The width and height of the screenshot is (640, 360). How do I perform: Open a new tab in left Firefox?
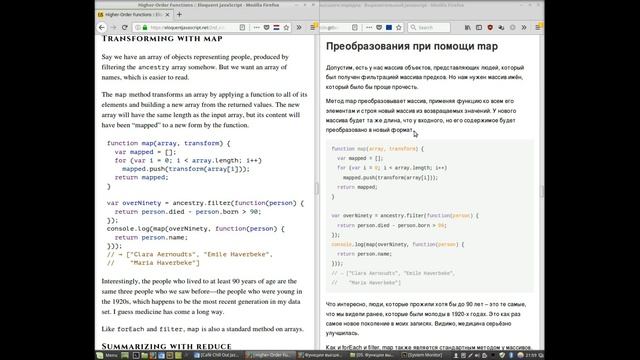[x=179, y=14]
